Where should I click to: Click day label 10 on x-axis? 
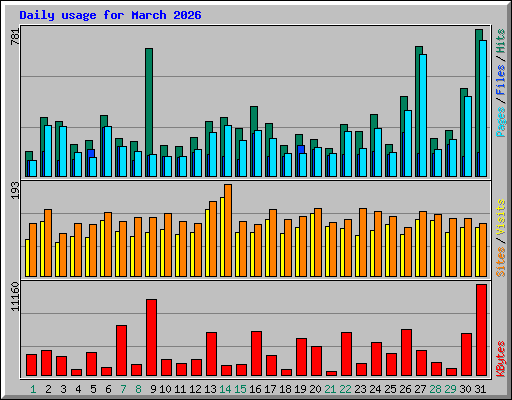pos(165,389)
